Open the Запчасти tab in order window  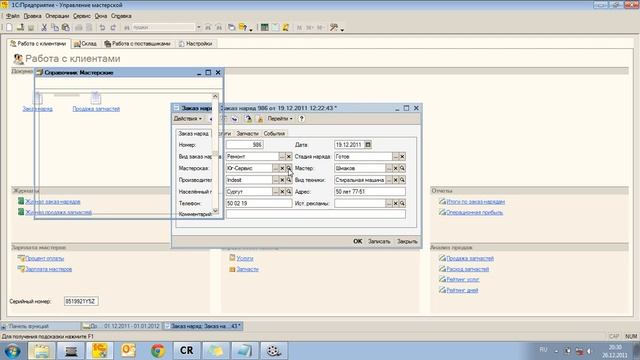click(247, 133)
